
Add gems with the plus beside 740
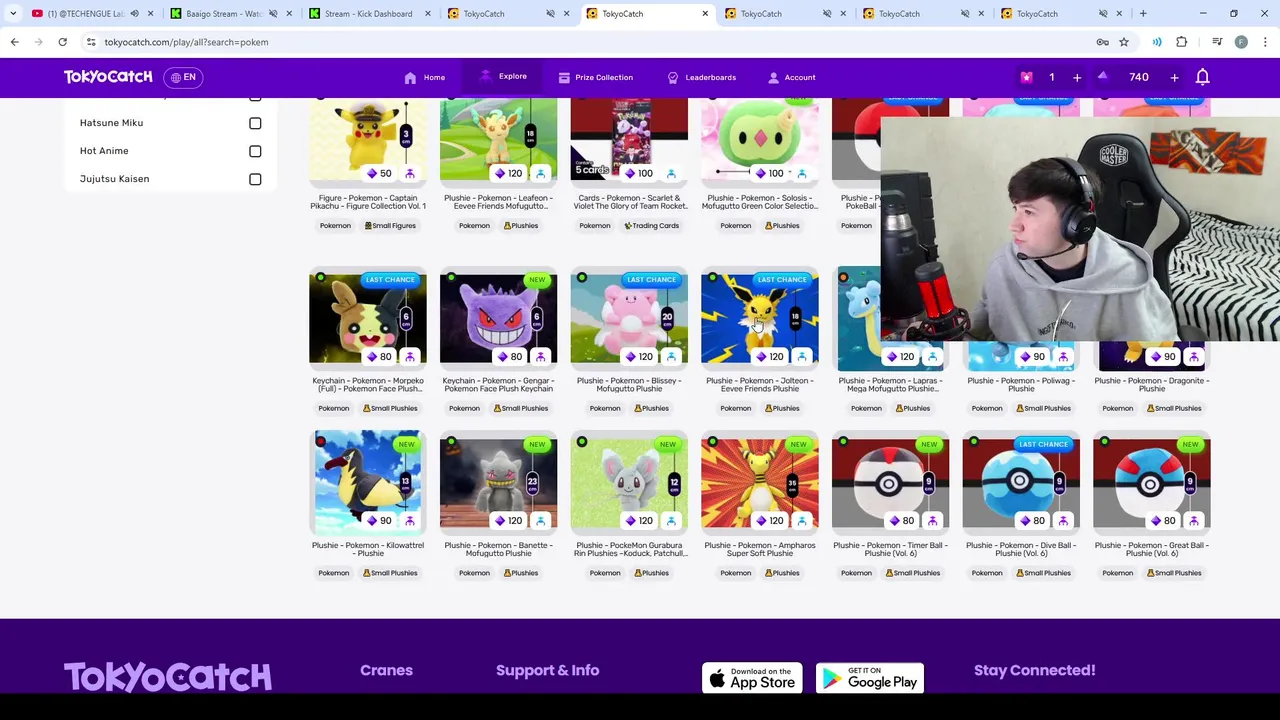tap(1174, 77)
